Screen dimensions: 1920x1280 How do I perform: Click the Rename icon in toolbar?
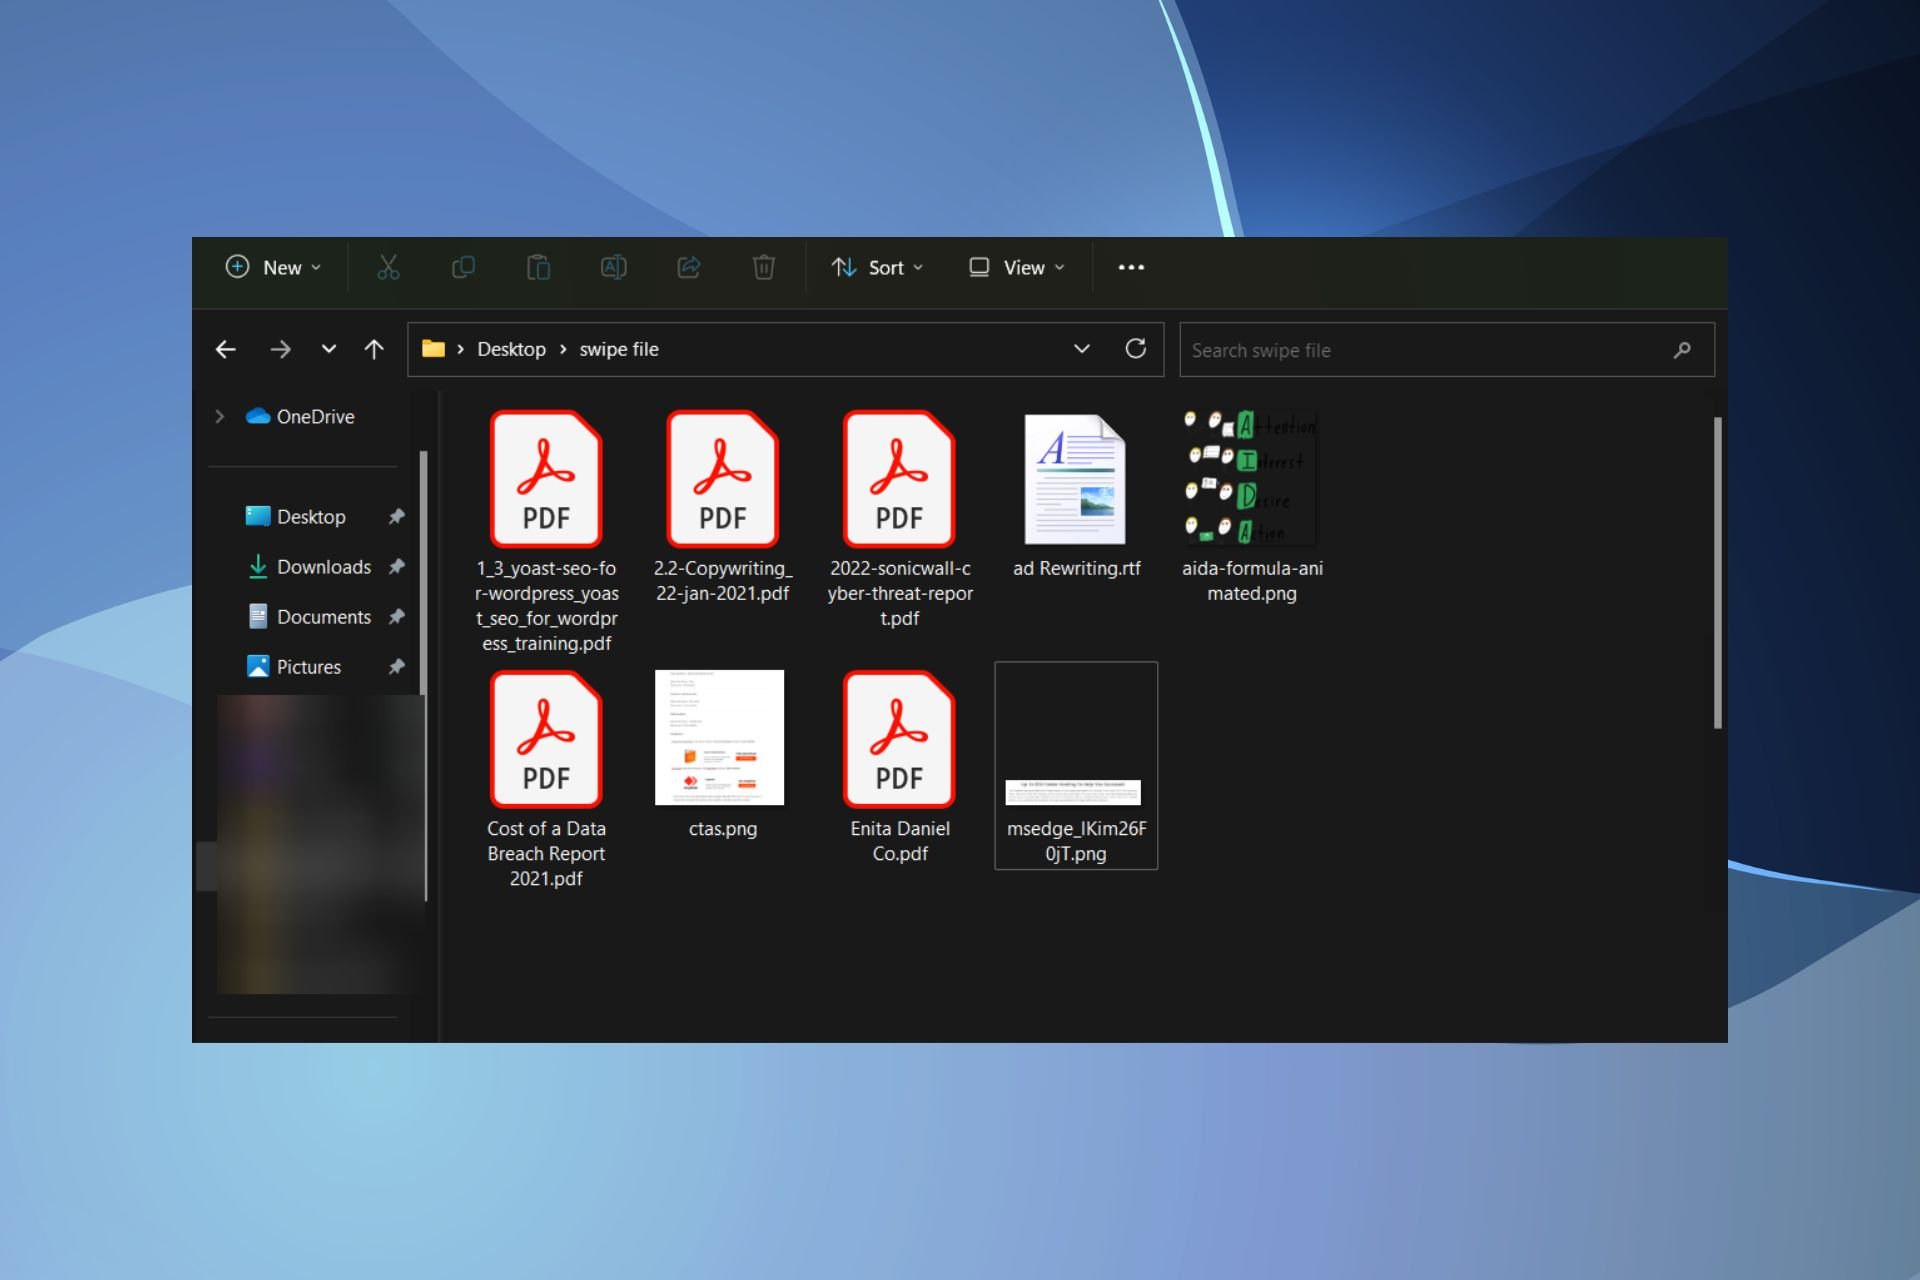[x=613, y=267]
